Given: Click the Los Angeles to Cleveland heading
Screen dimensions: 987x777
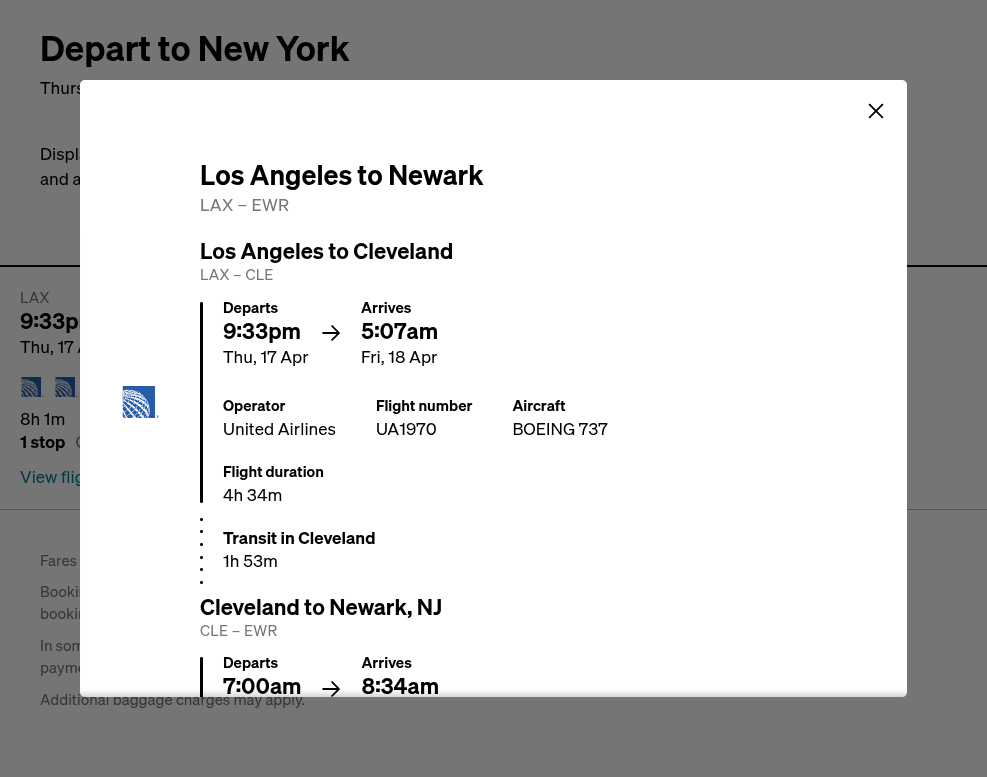Looking at the screenshot, I should (326, 251).
